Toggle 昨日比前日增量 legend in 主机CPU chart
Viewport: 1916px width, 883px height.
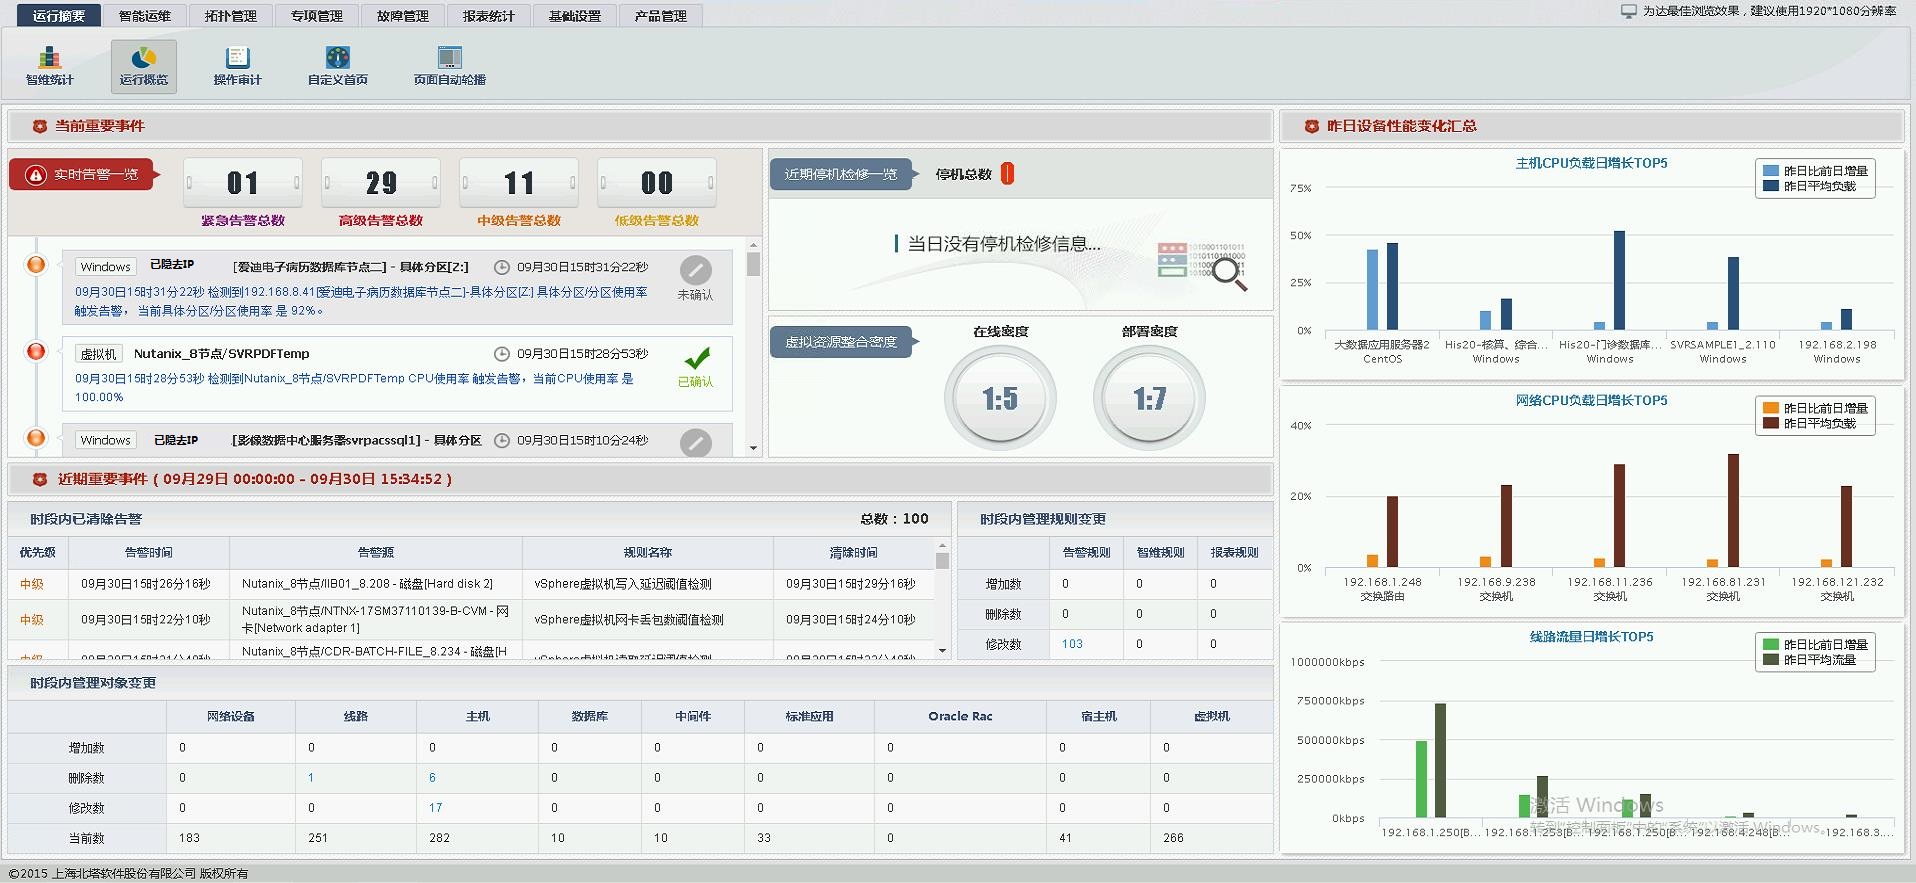tap(1770, 171)
